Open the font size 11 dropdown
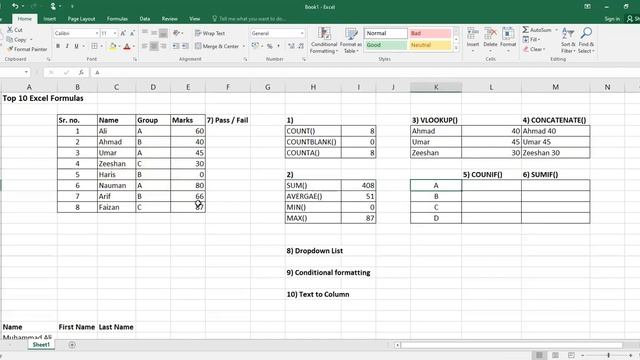640x360 pixels. pos(115,33)
